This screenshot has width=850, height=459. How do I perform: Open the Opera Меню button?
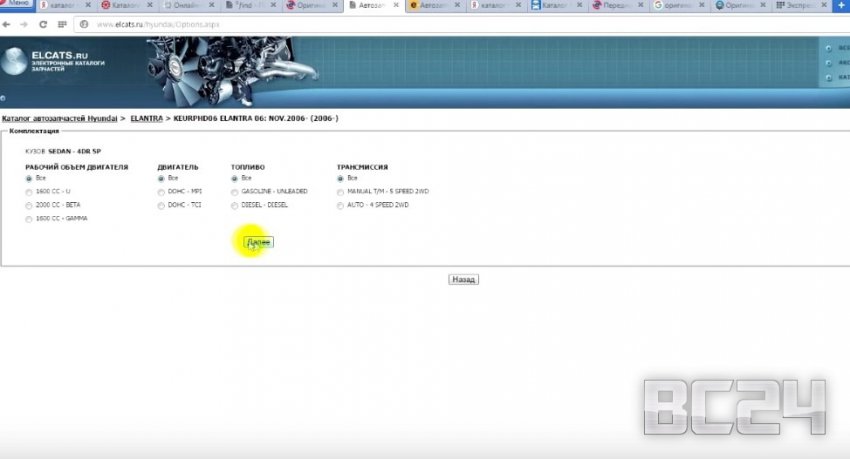click(17, 5)
